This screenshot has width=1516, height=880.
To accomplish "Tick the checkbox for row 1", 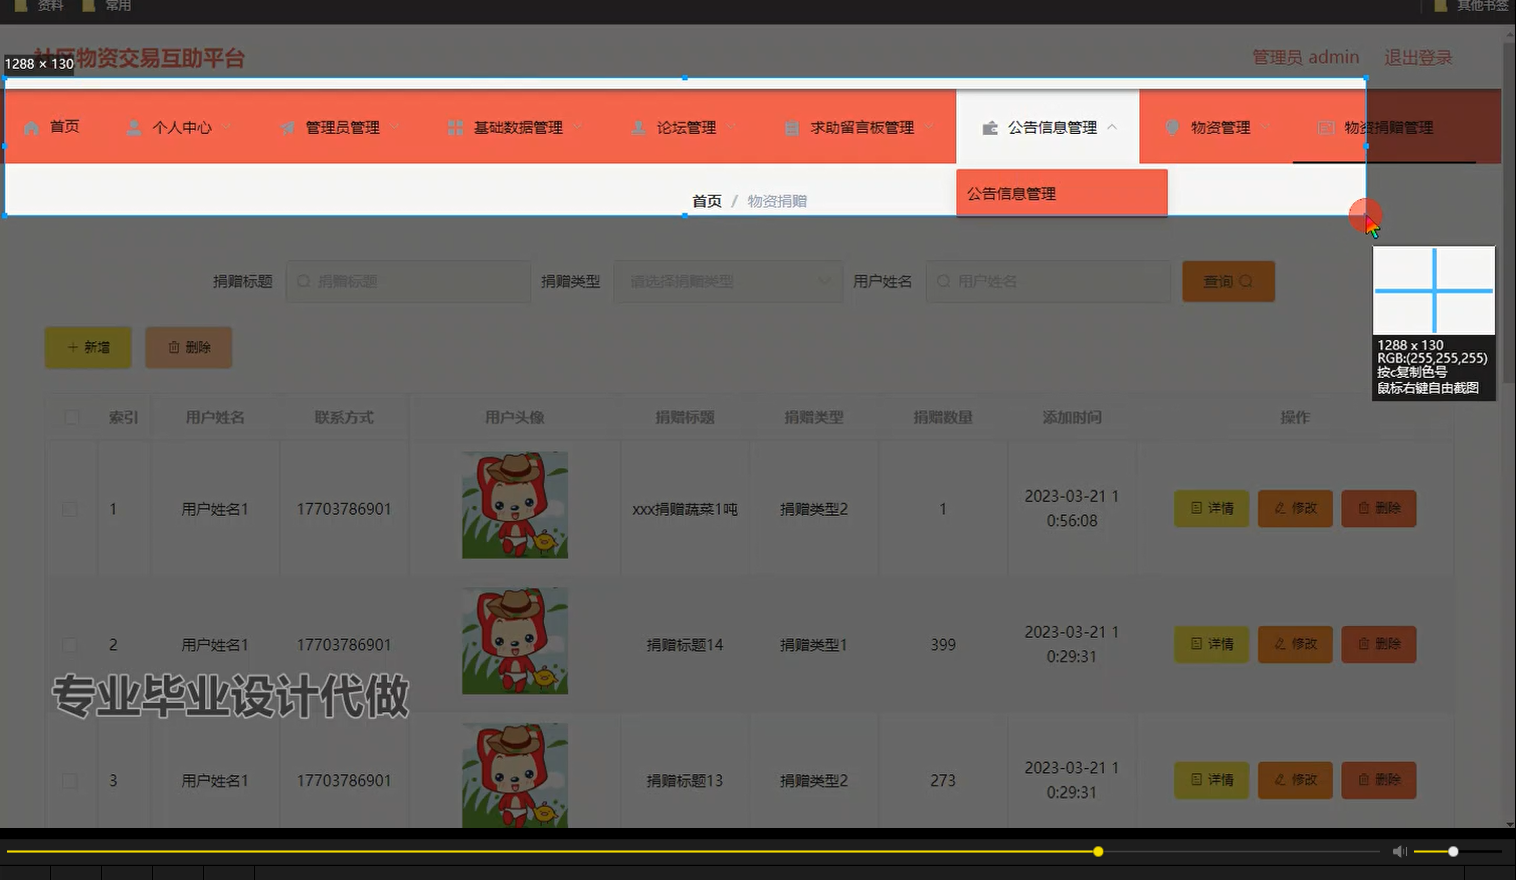I will click(x=70, y=509).
